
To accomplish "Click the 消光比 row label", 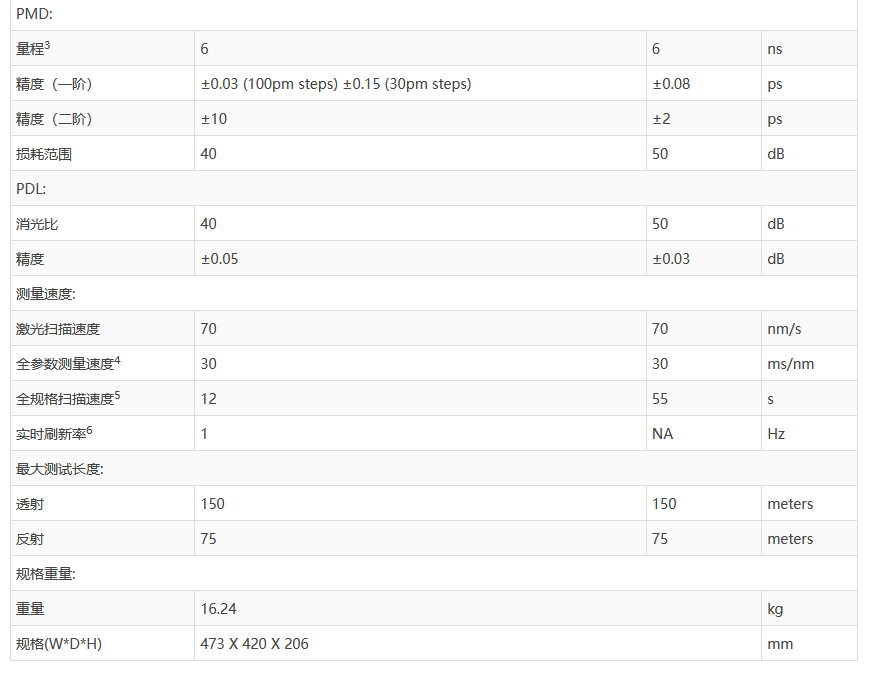I will 37,224.
